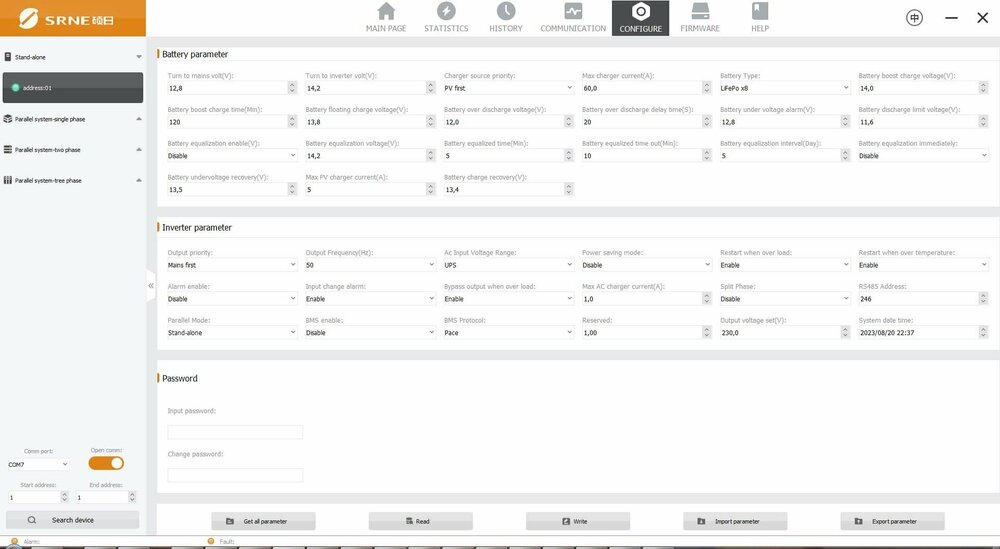Click Output voltage set stepper

point(845,332)
